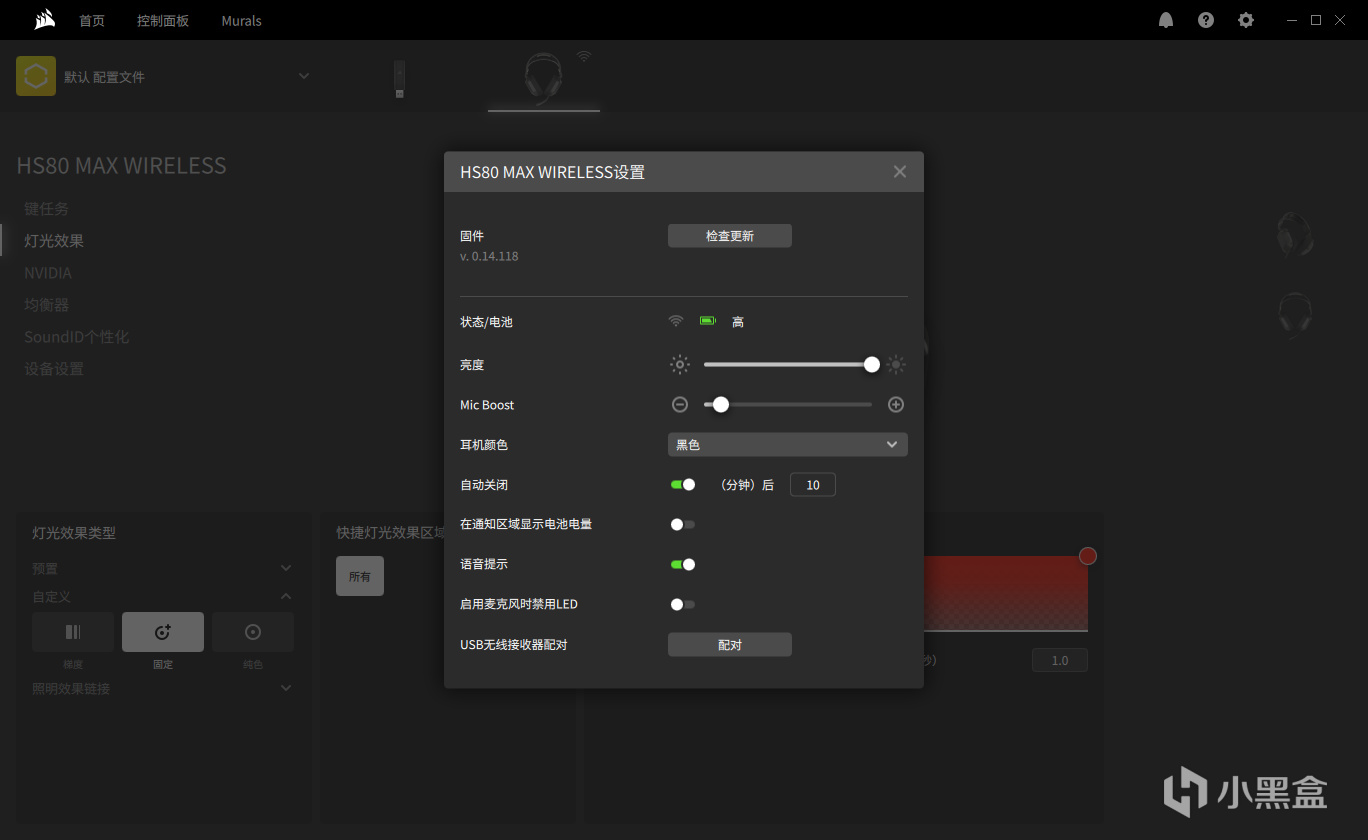
Task: Open 键任务 in the sidebar
Action: point(47,208)
